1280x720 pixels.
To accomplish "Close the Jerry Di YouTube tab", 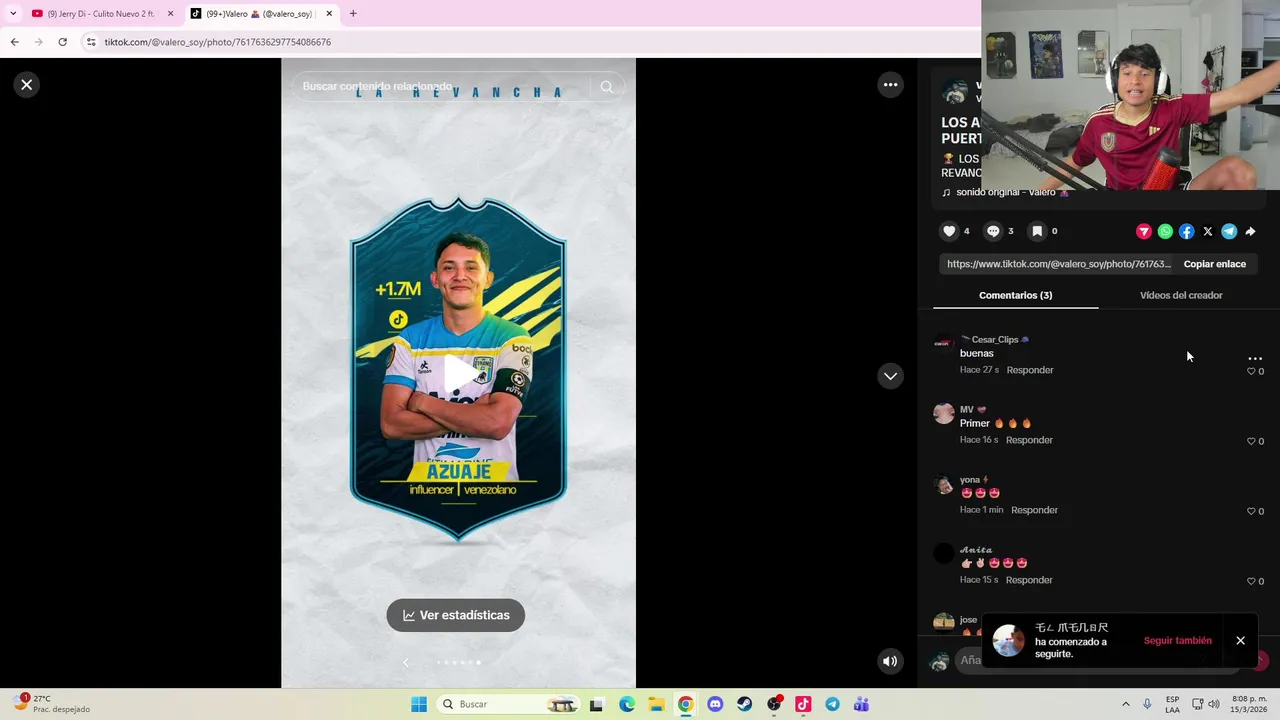I will point(170,14).
